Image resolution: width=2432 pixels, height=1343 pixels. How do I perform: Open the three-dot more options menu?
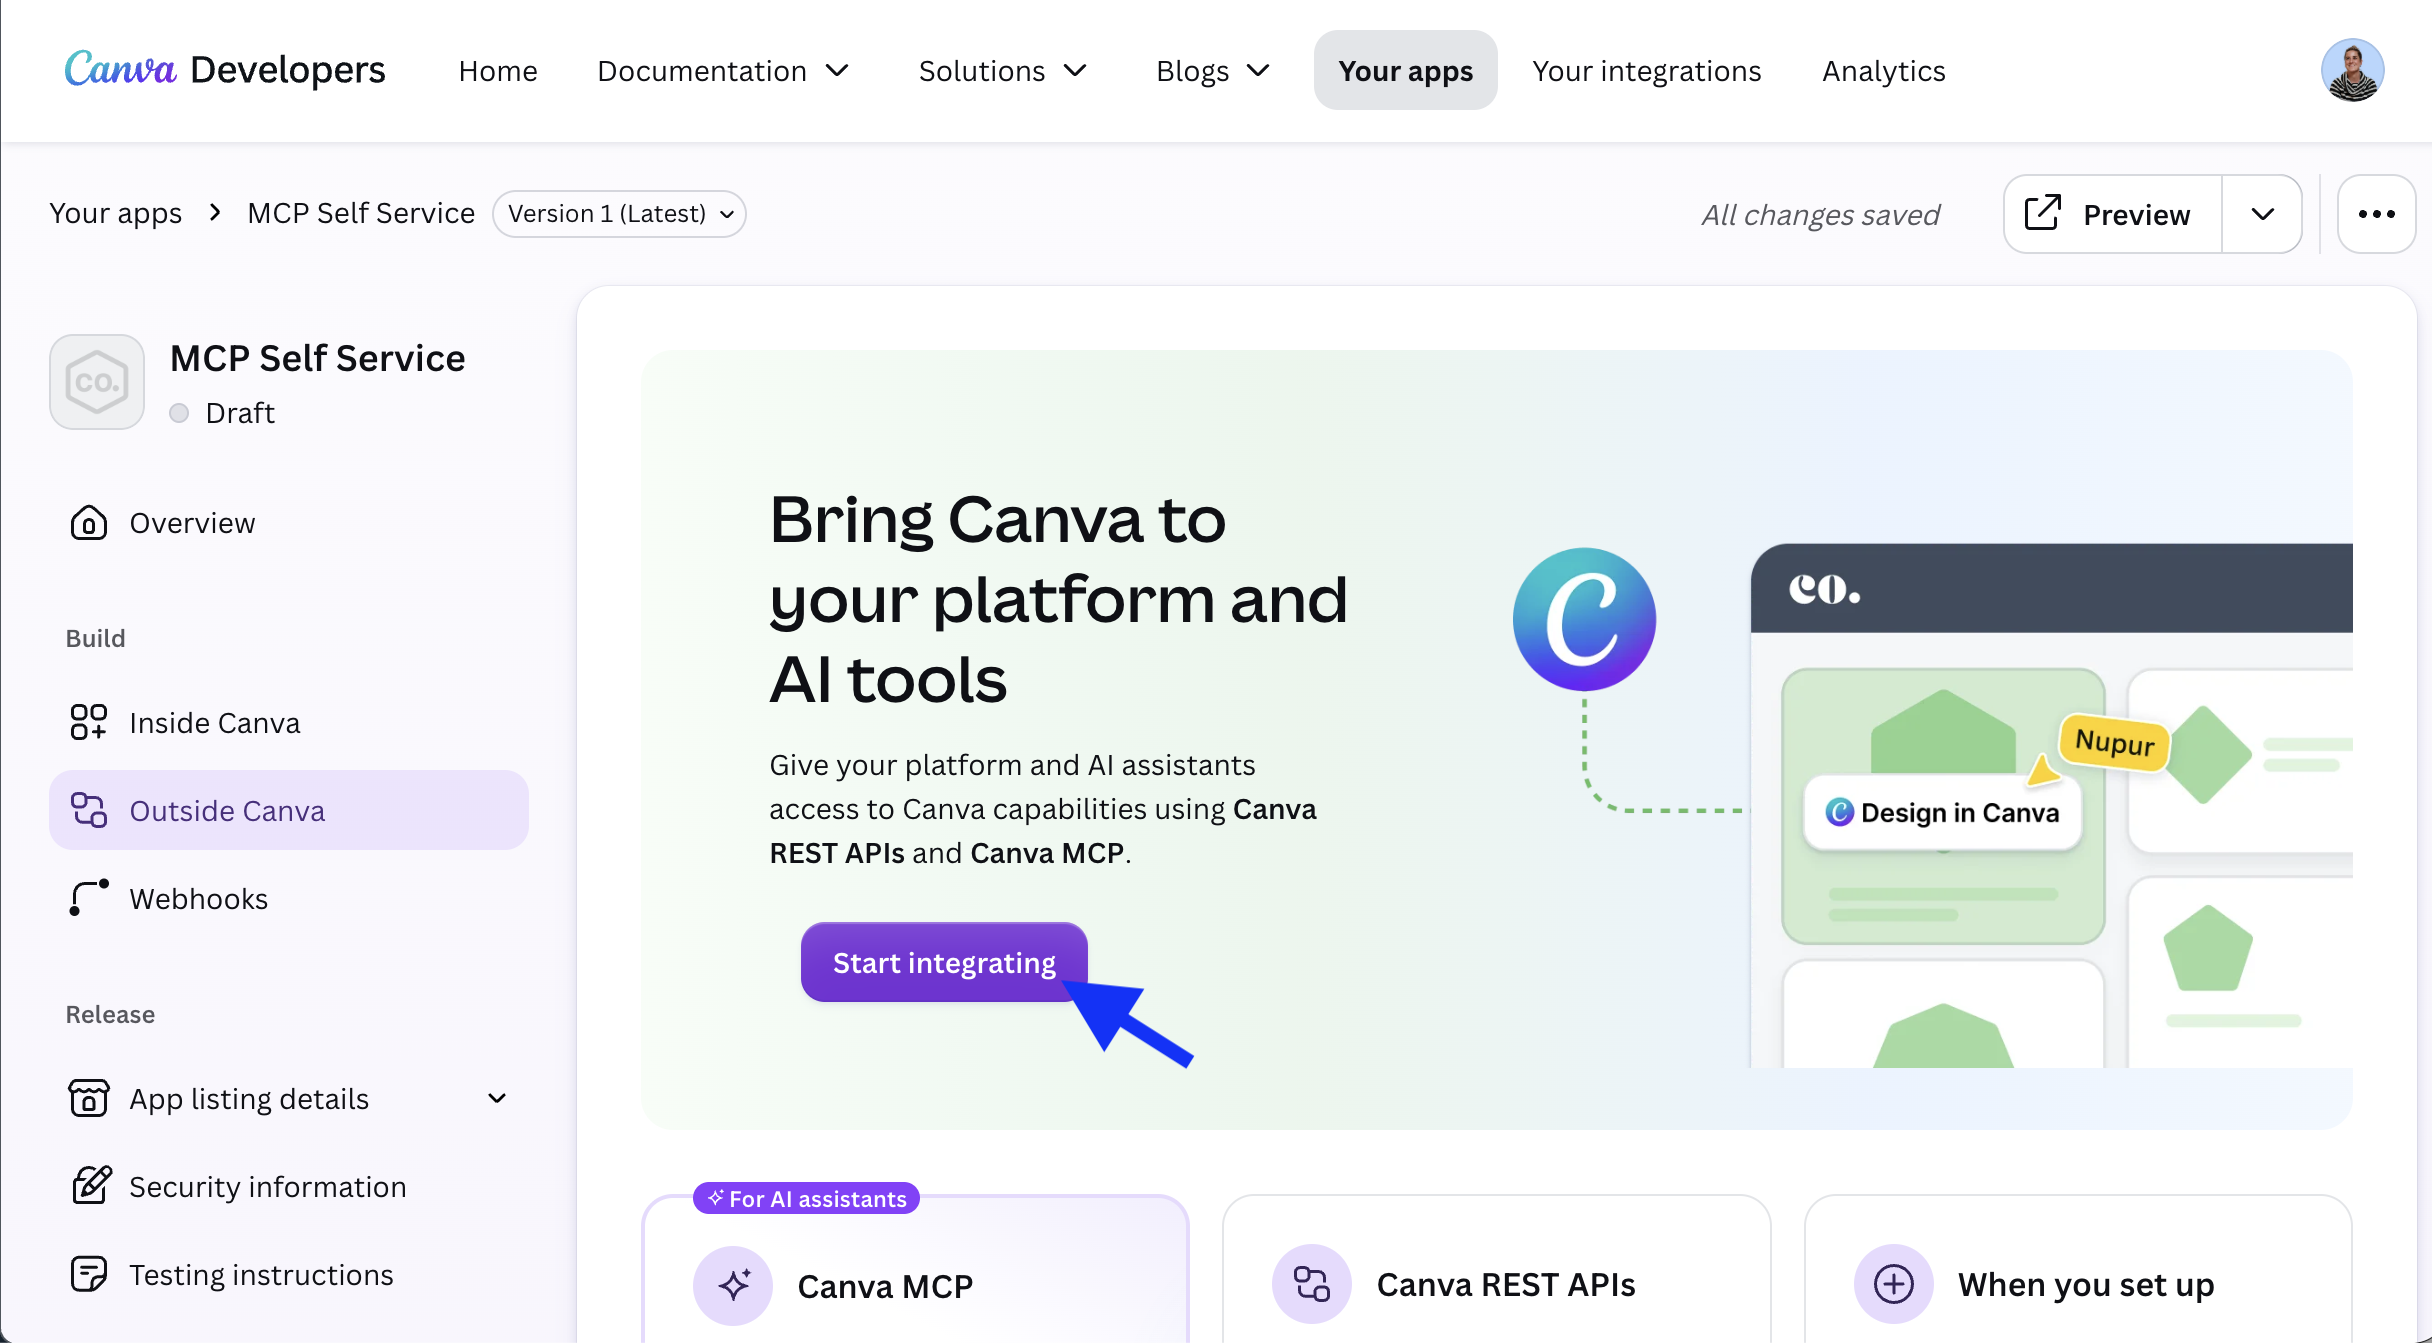[2376, 214]
